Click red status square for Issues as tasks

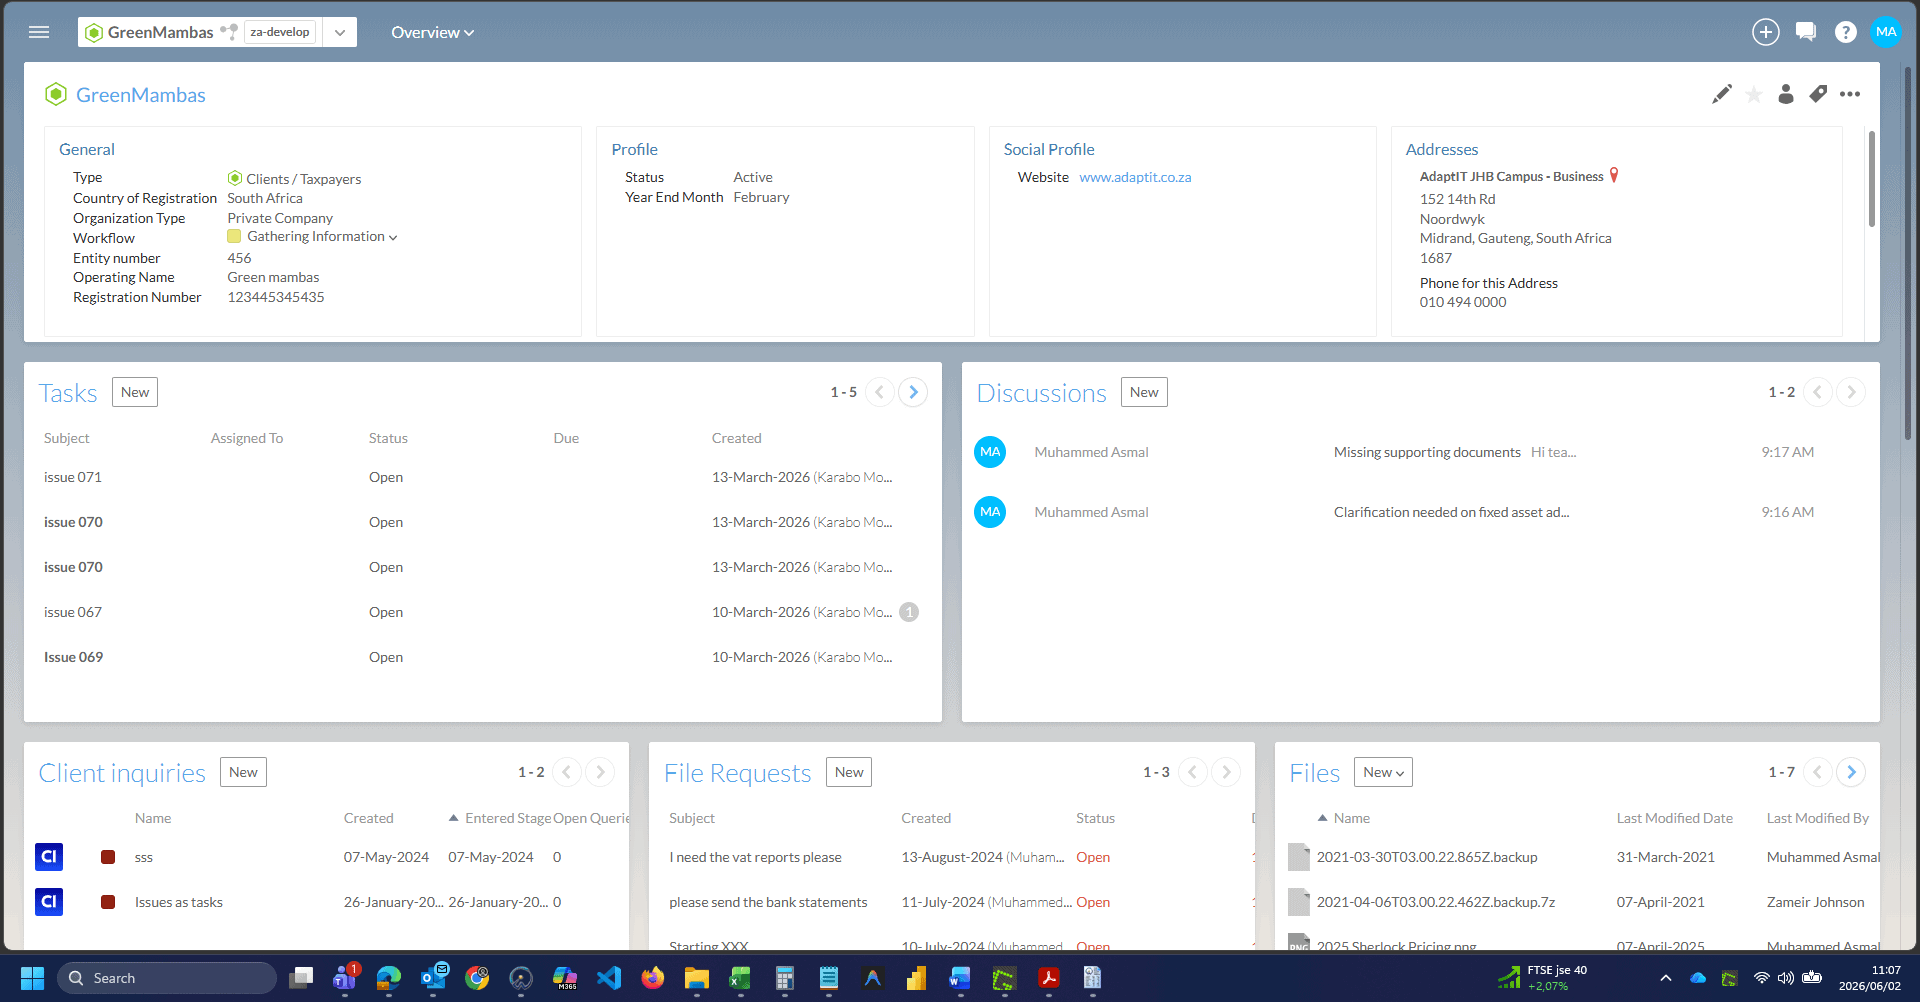pos(108,902)
